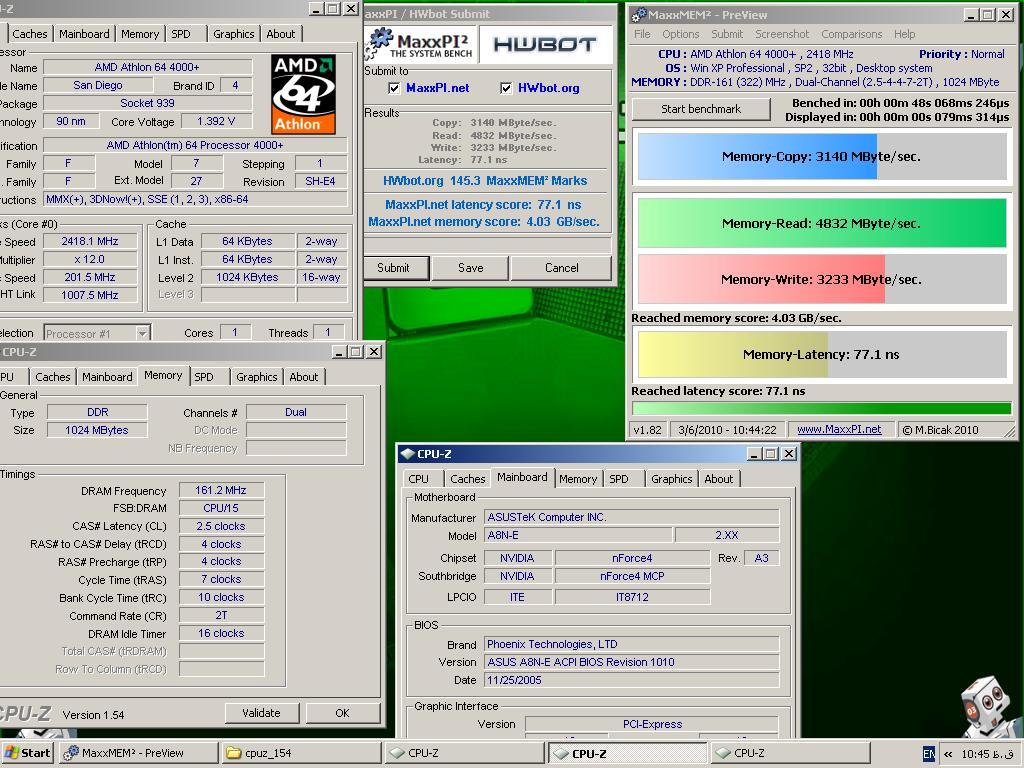Click the BIOS Version ASUS A8N-E field
Screen dimensions: 1024x768
(632, 662)
